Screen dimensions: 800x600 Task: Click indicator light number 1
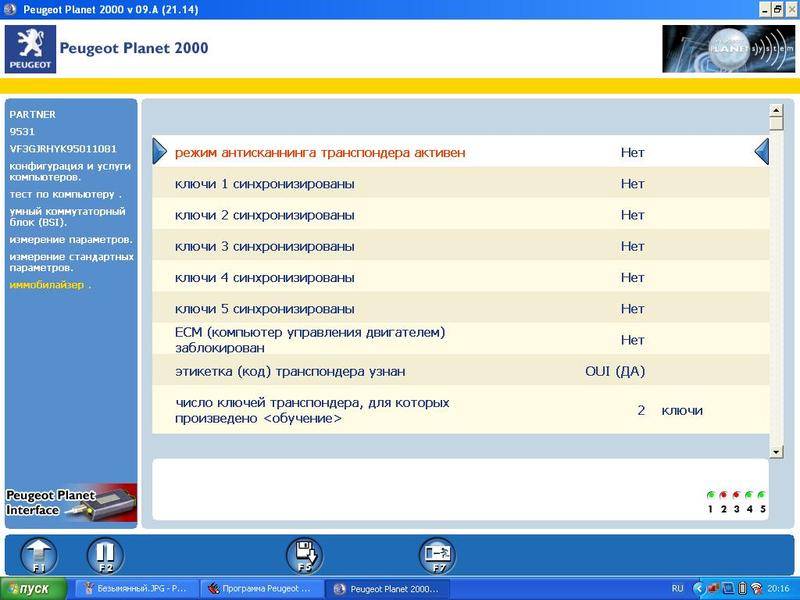(711, 496)
